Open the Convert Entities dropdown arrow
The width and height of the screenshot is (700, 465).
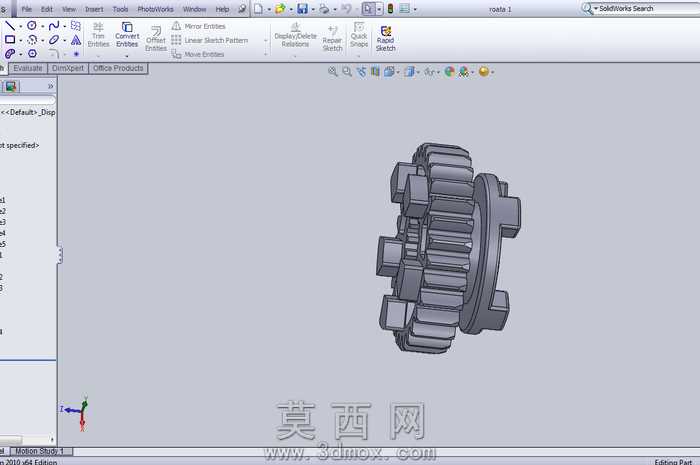pyautogui.click(x=127, y=56)
